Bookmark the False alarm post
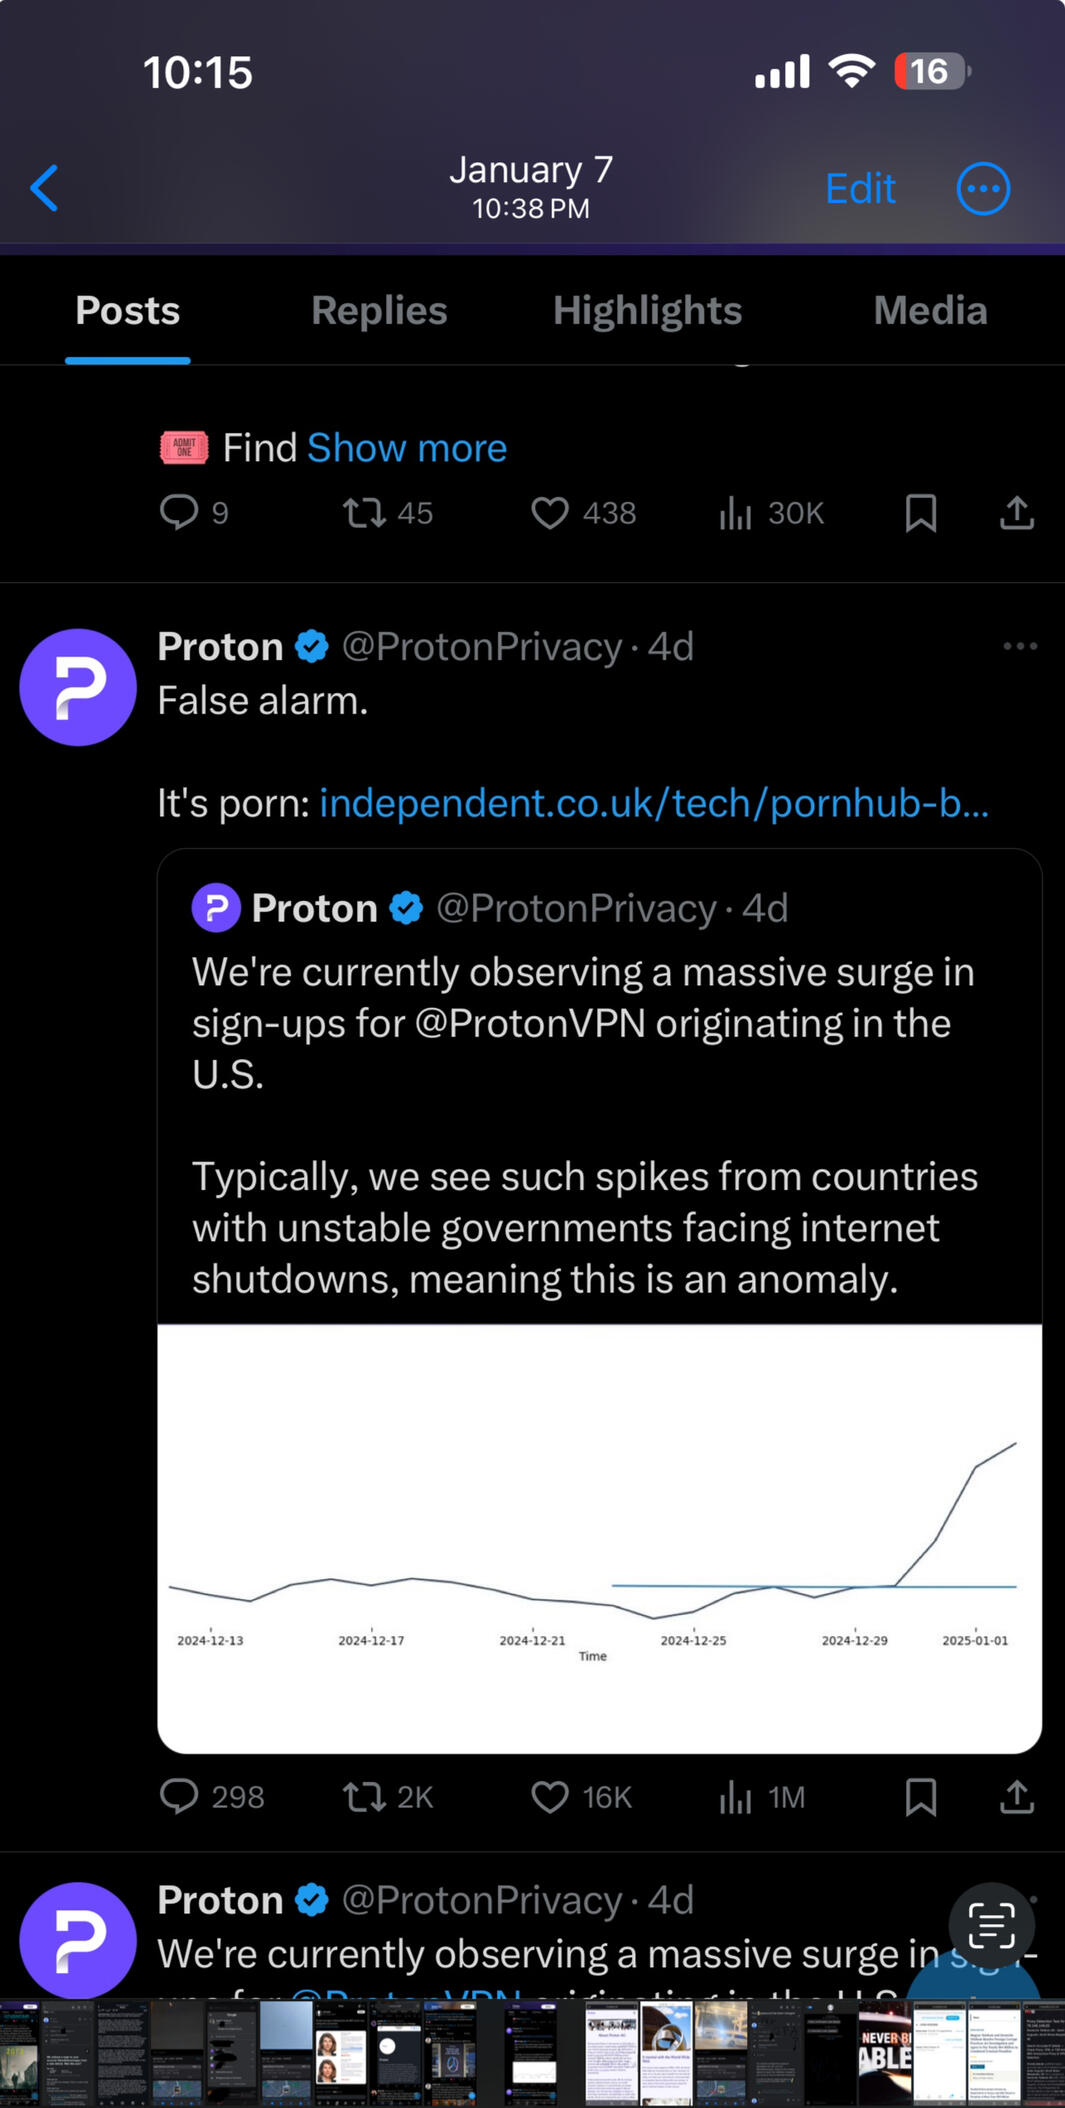The width and height of the screenshot is (1065, 2108). click(x=921, y=1797)
